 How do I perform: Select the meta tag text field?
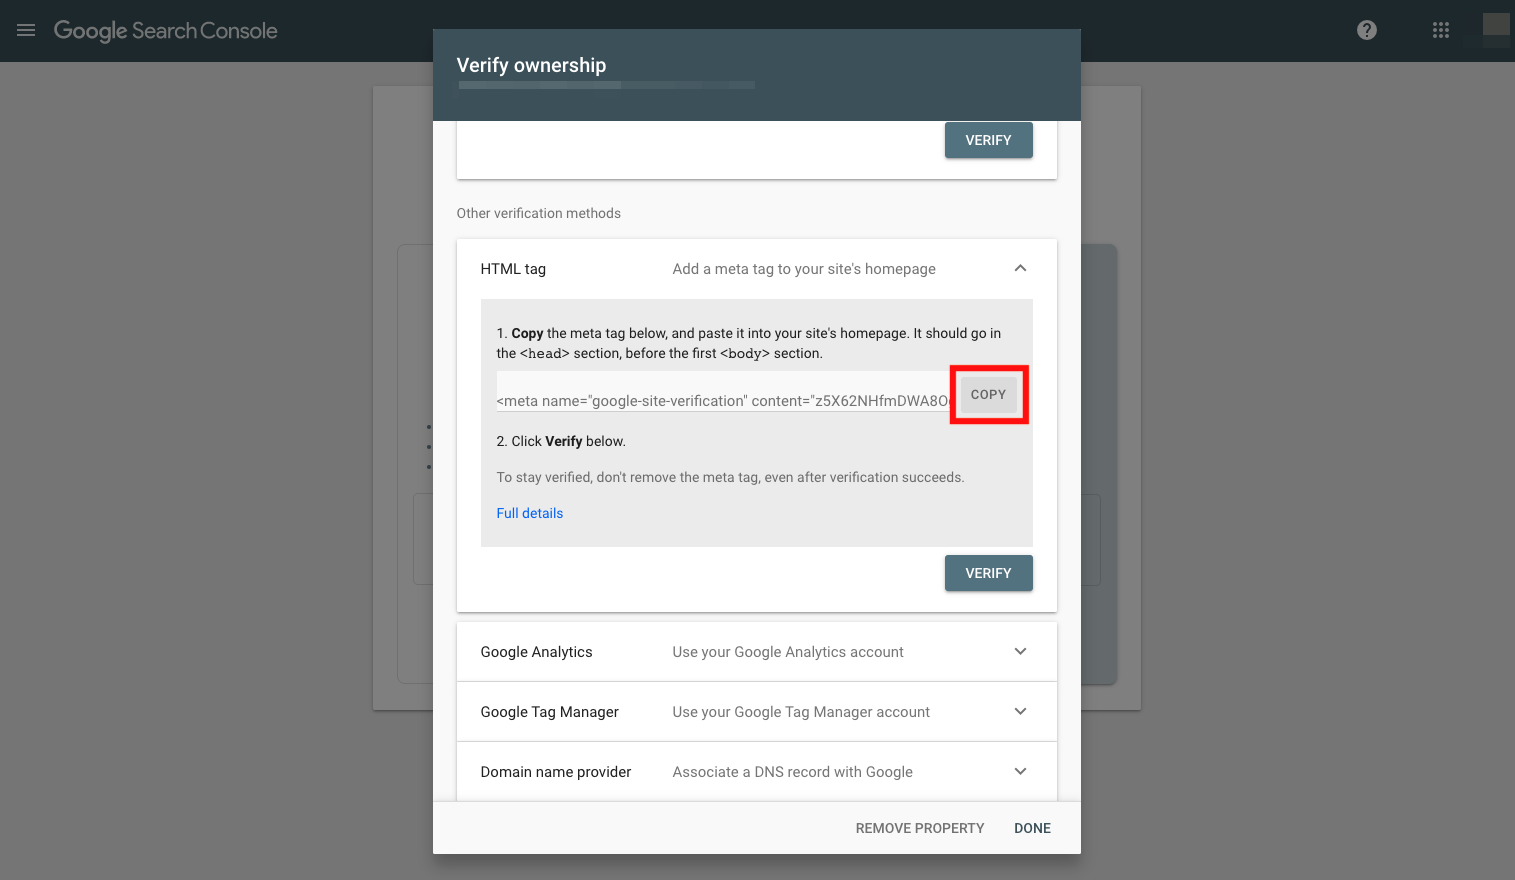[722, 400]
